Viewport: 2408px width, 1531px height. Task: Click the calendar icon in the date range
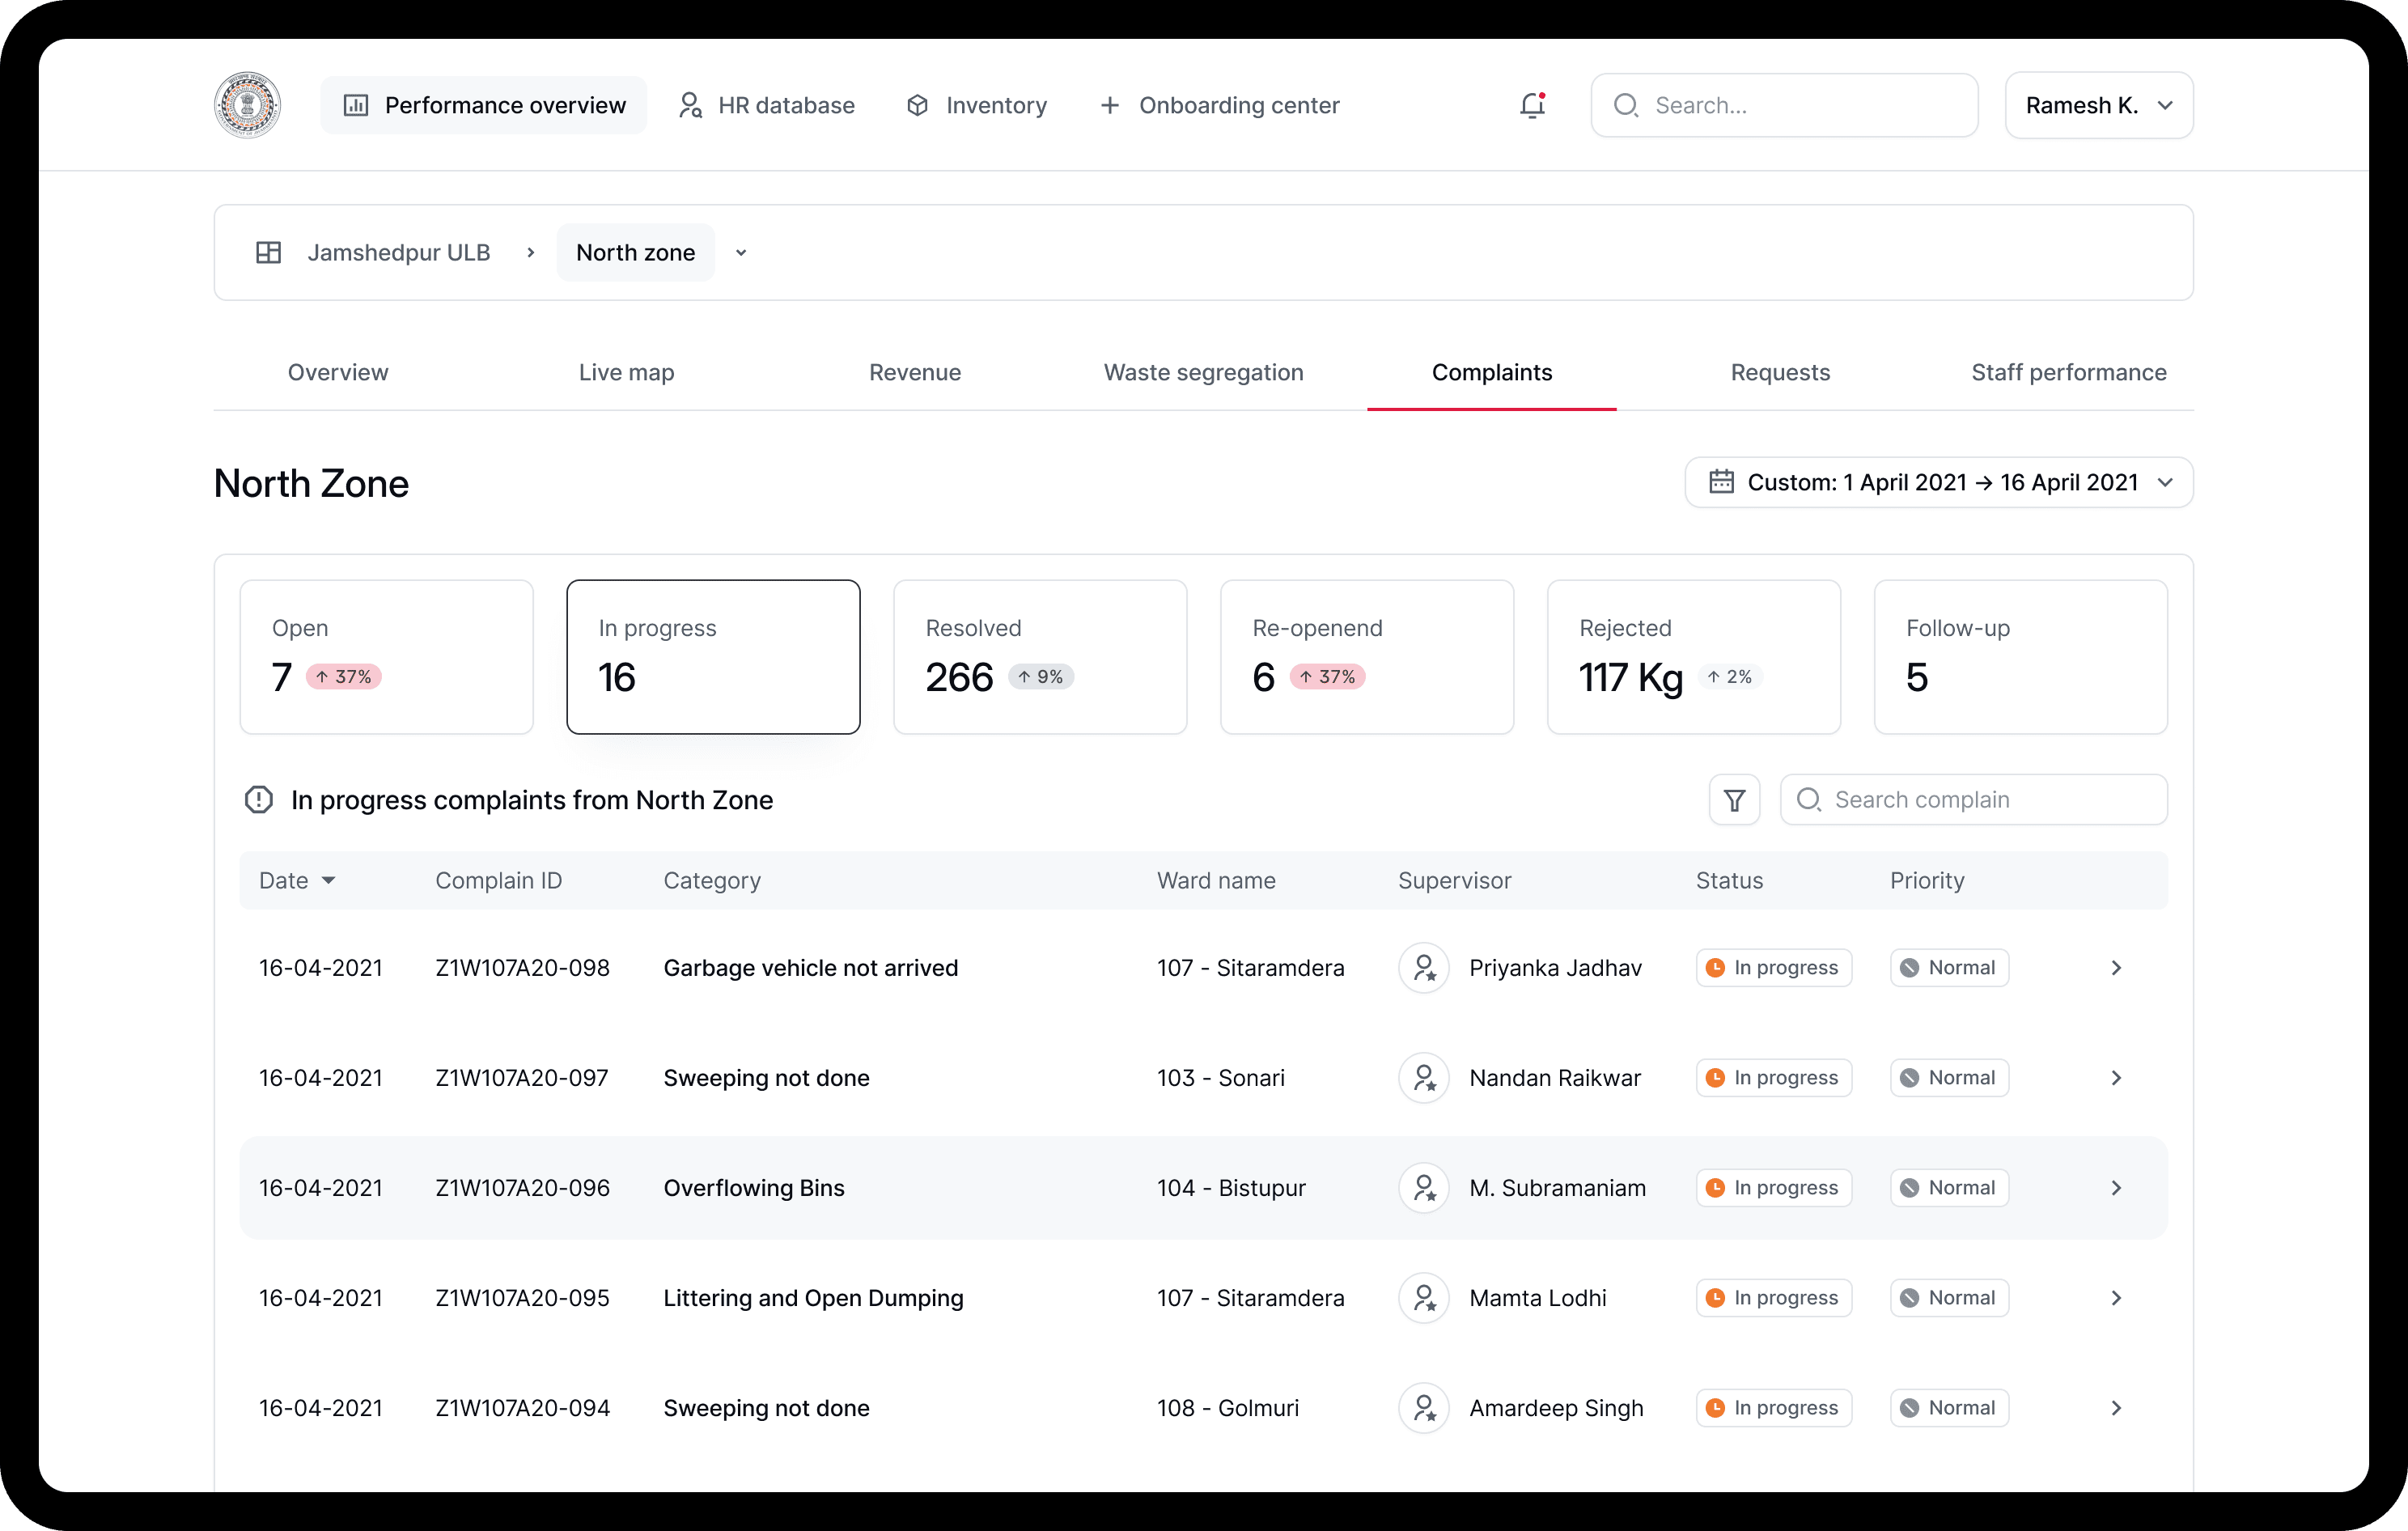[x=1721, y=482]
